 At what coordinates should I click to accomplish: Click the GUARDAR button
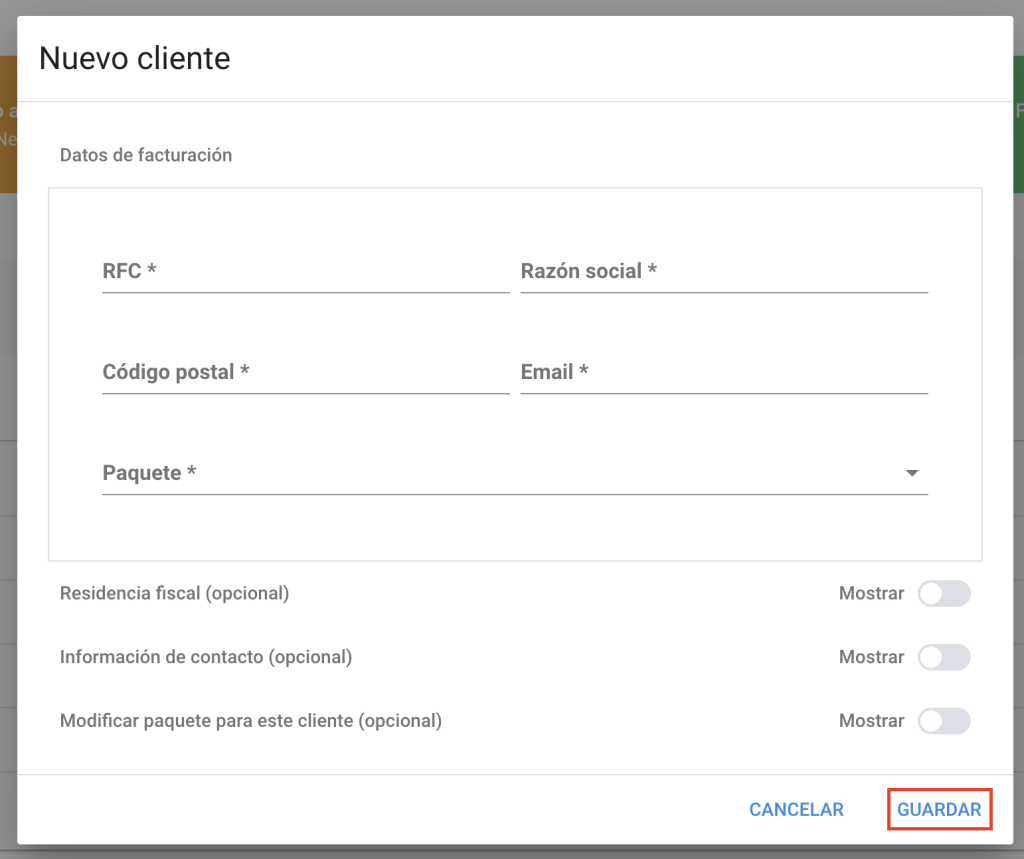(939, 809)
